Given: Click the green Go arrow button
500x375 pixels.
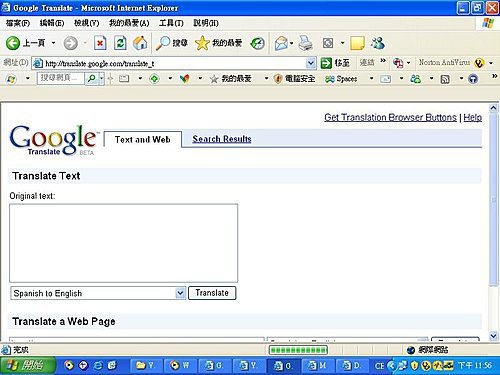Looking at the screenshot, I should click(x=326, y=63).
